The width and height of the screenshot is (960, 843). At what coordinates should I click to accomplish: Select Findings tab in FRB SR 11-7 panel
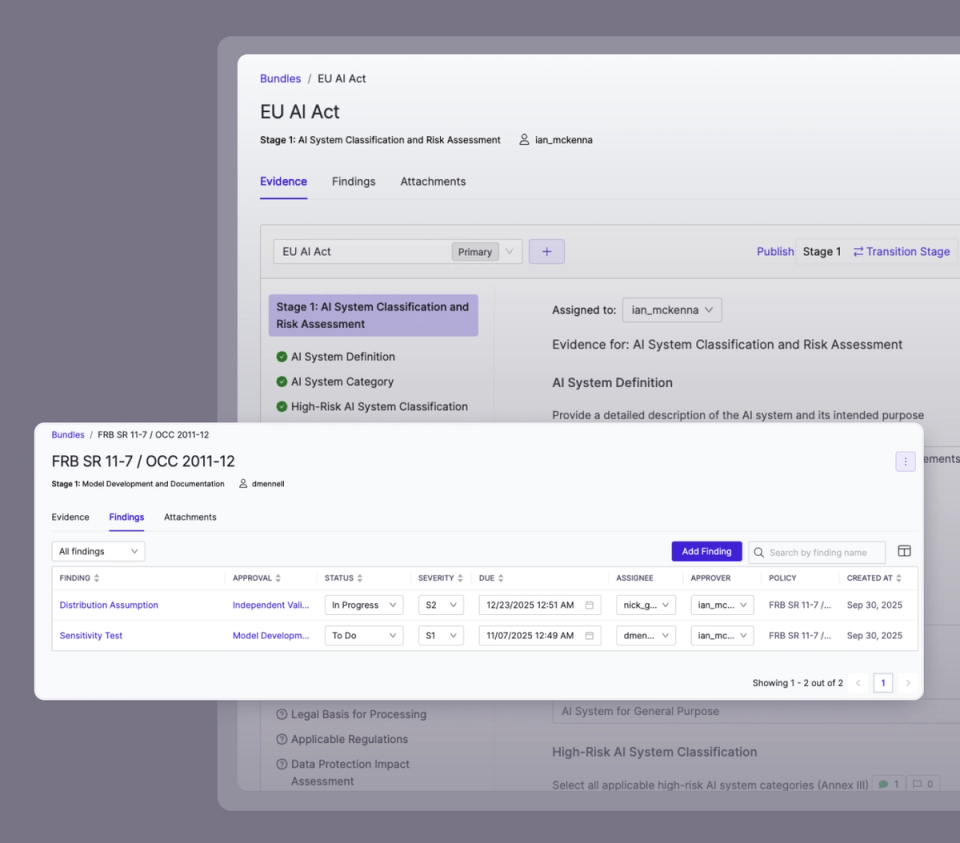tap(127, 517)
